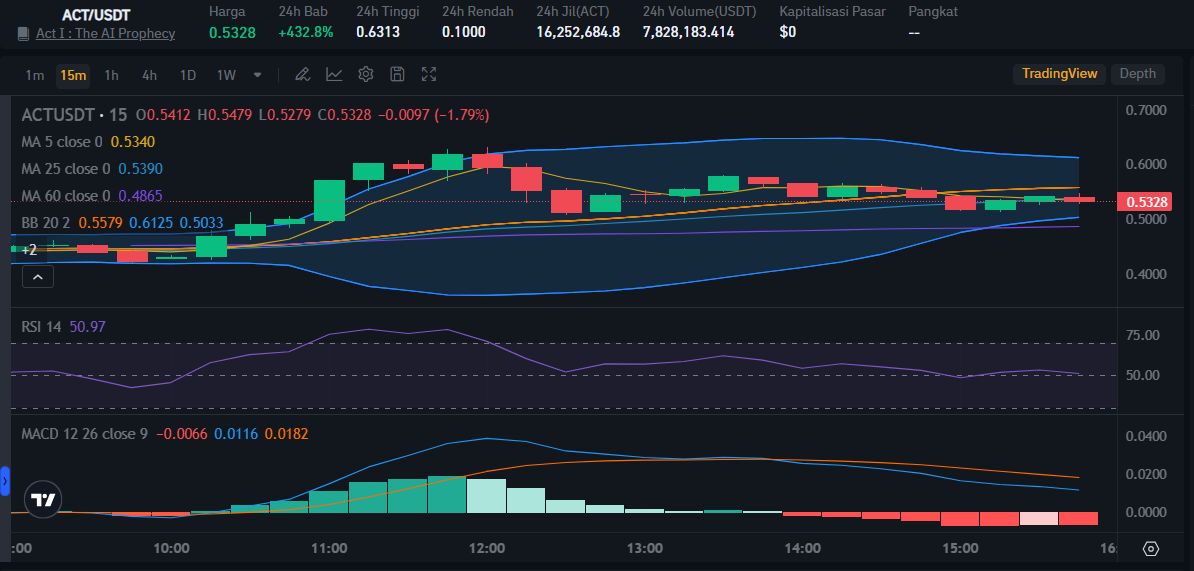Click the 12:00 time axis label

coord(487,548)
